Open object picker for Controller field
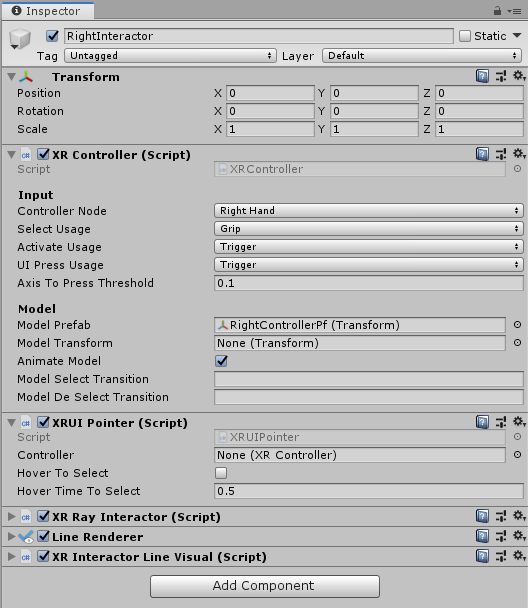The image size is (528, 608). pos(517,454)
